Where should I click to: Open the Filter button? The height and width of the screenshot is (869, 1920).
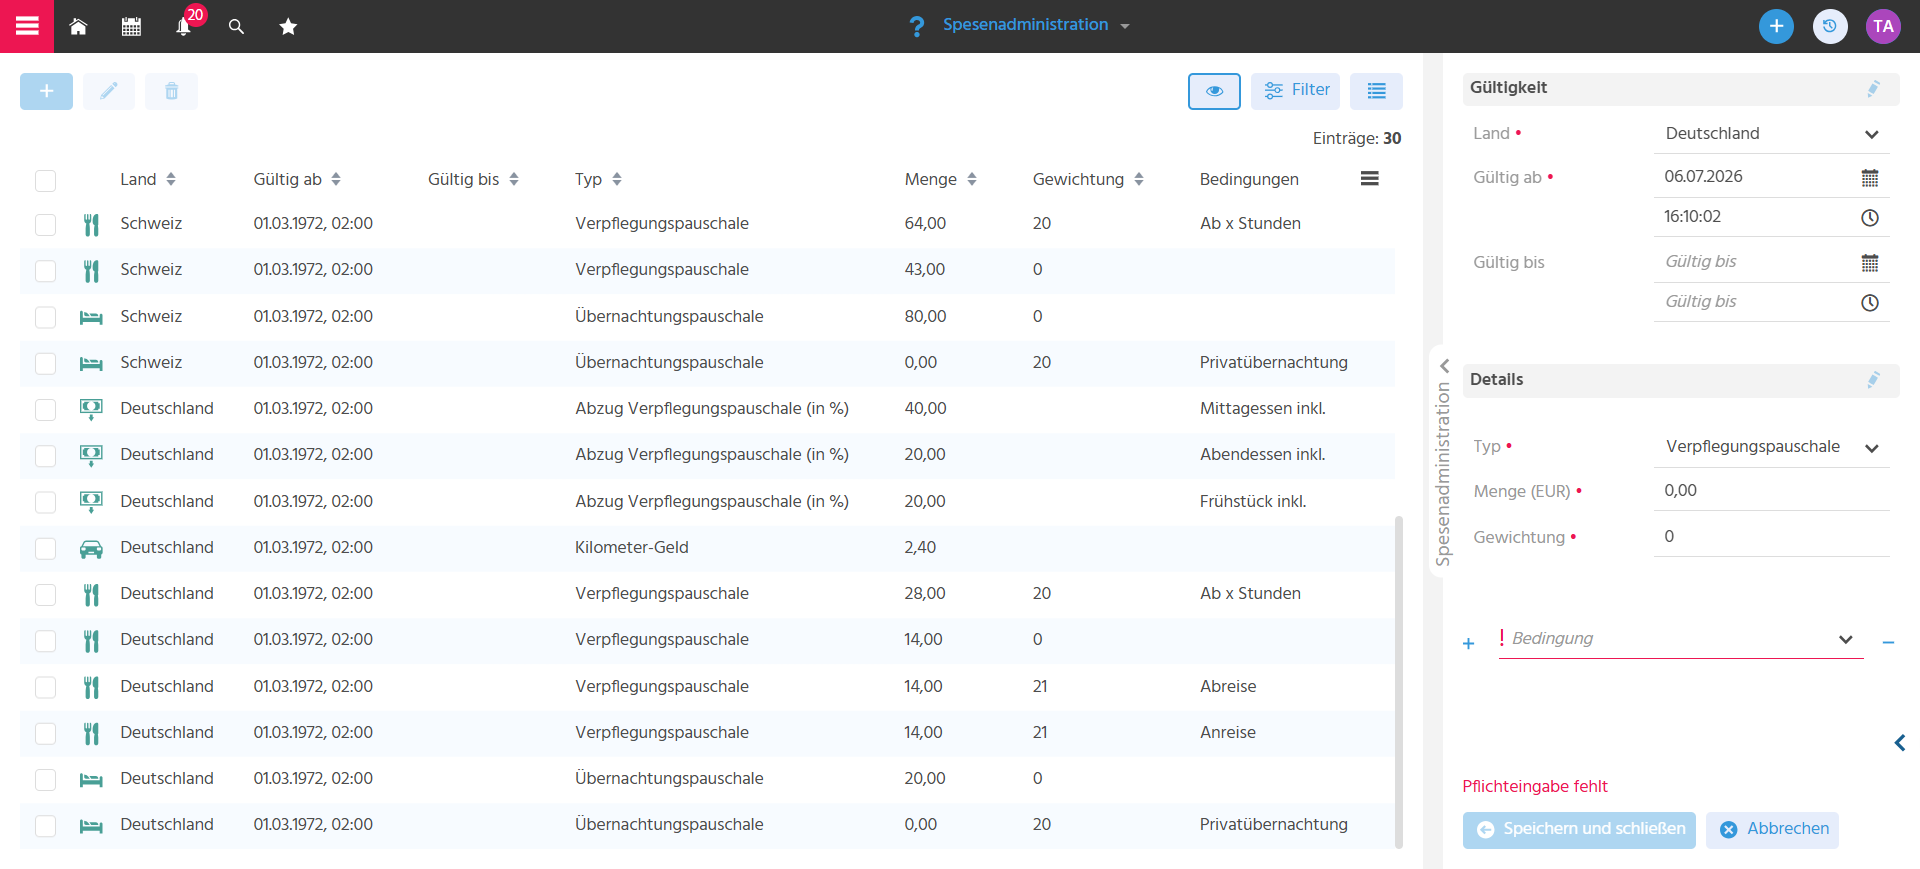[1295, 91]
